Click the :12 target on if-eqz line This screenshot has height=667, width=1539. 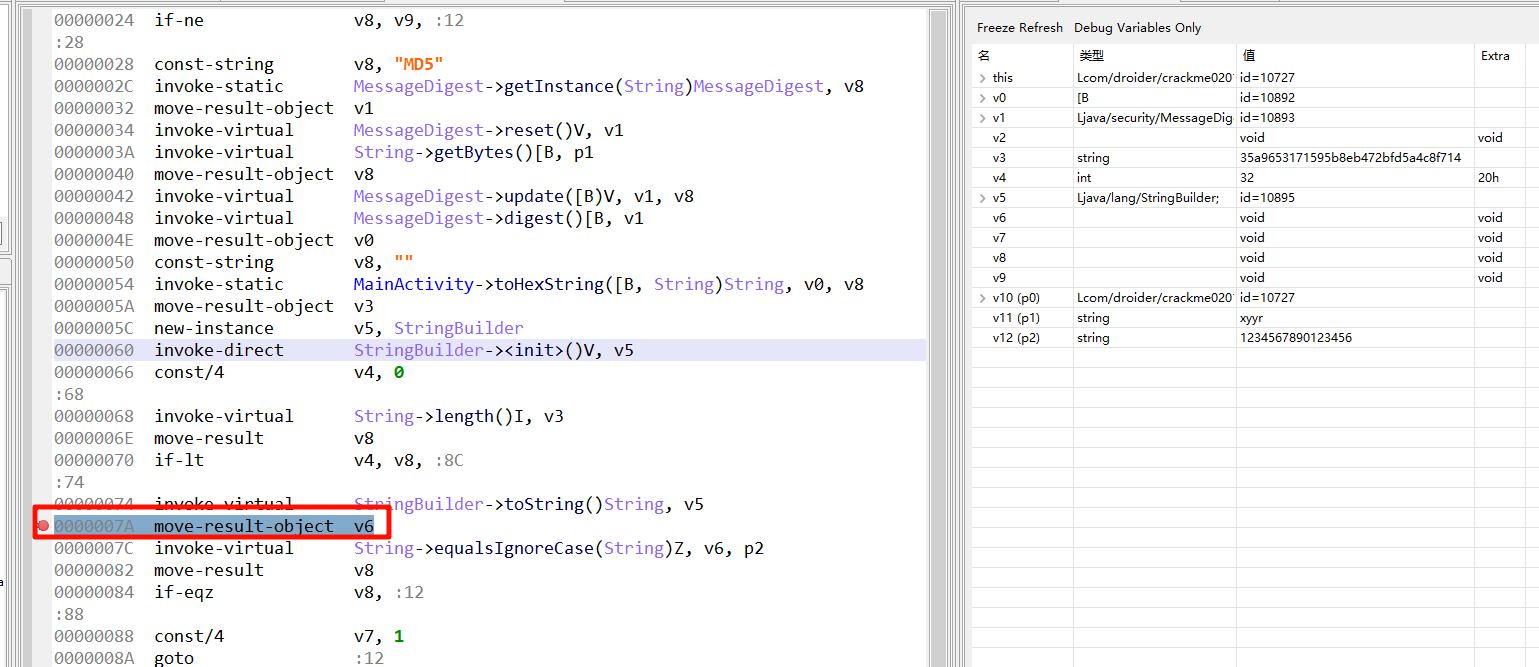click(409, 592)
